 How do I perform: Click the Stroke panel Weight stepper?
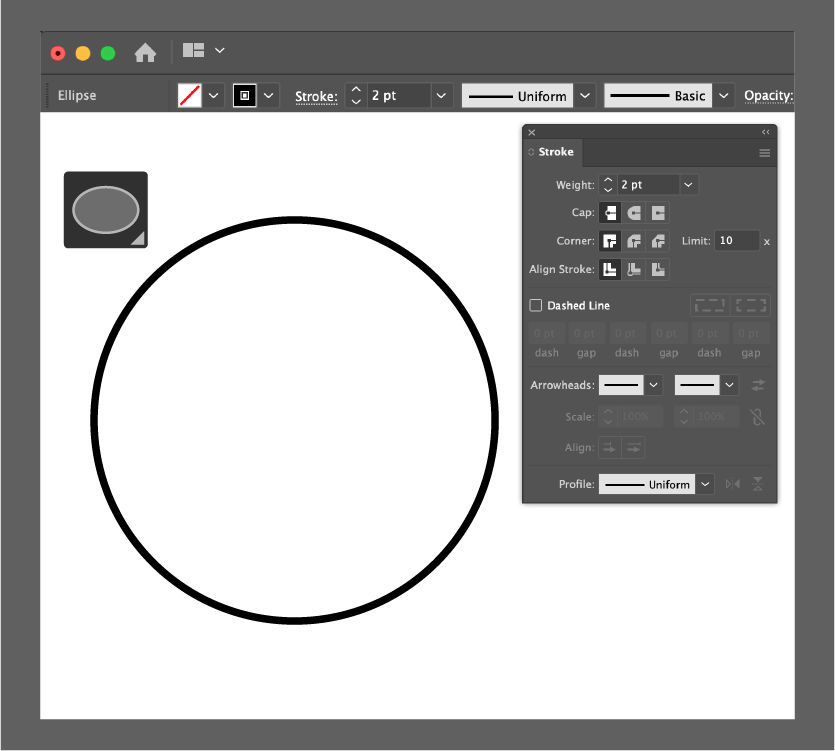[608, 185]
